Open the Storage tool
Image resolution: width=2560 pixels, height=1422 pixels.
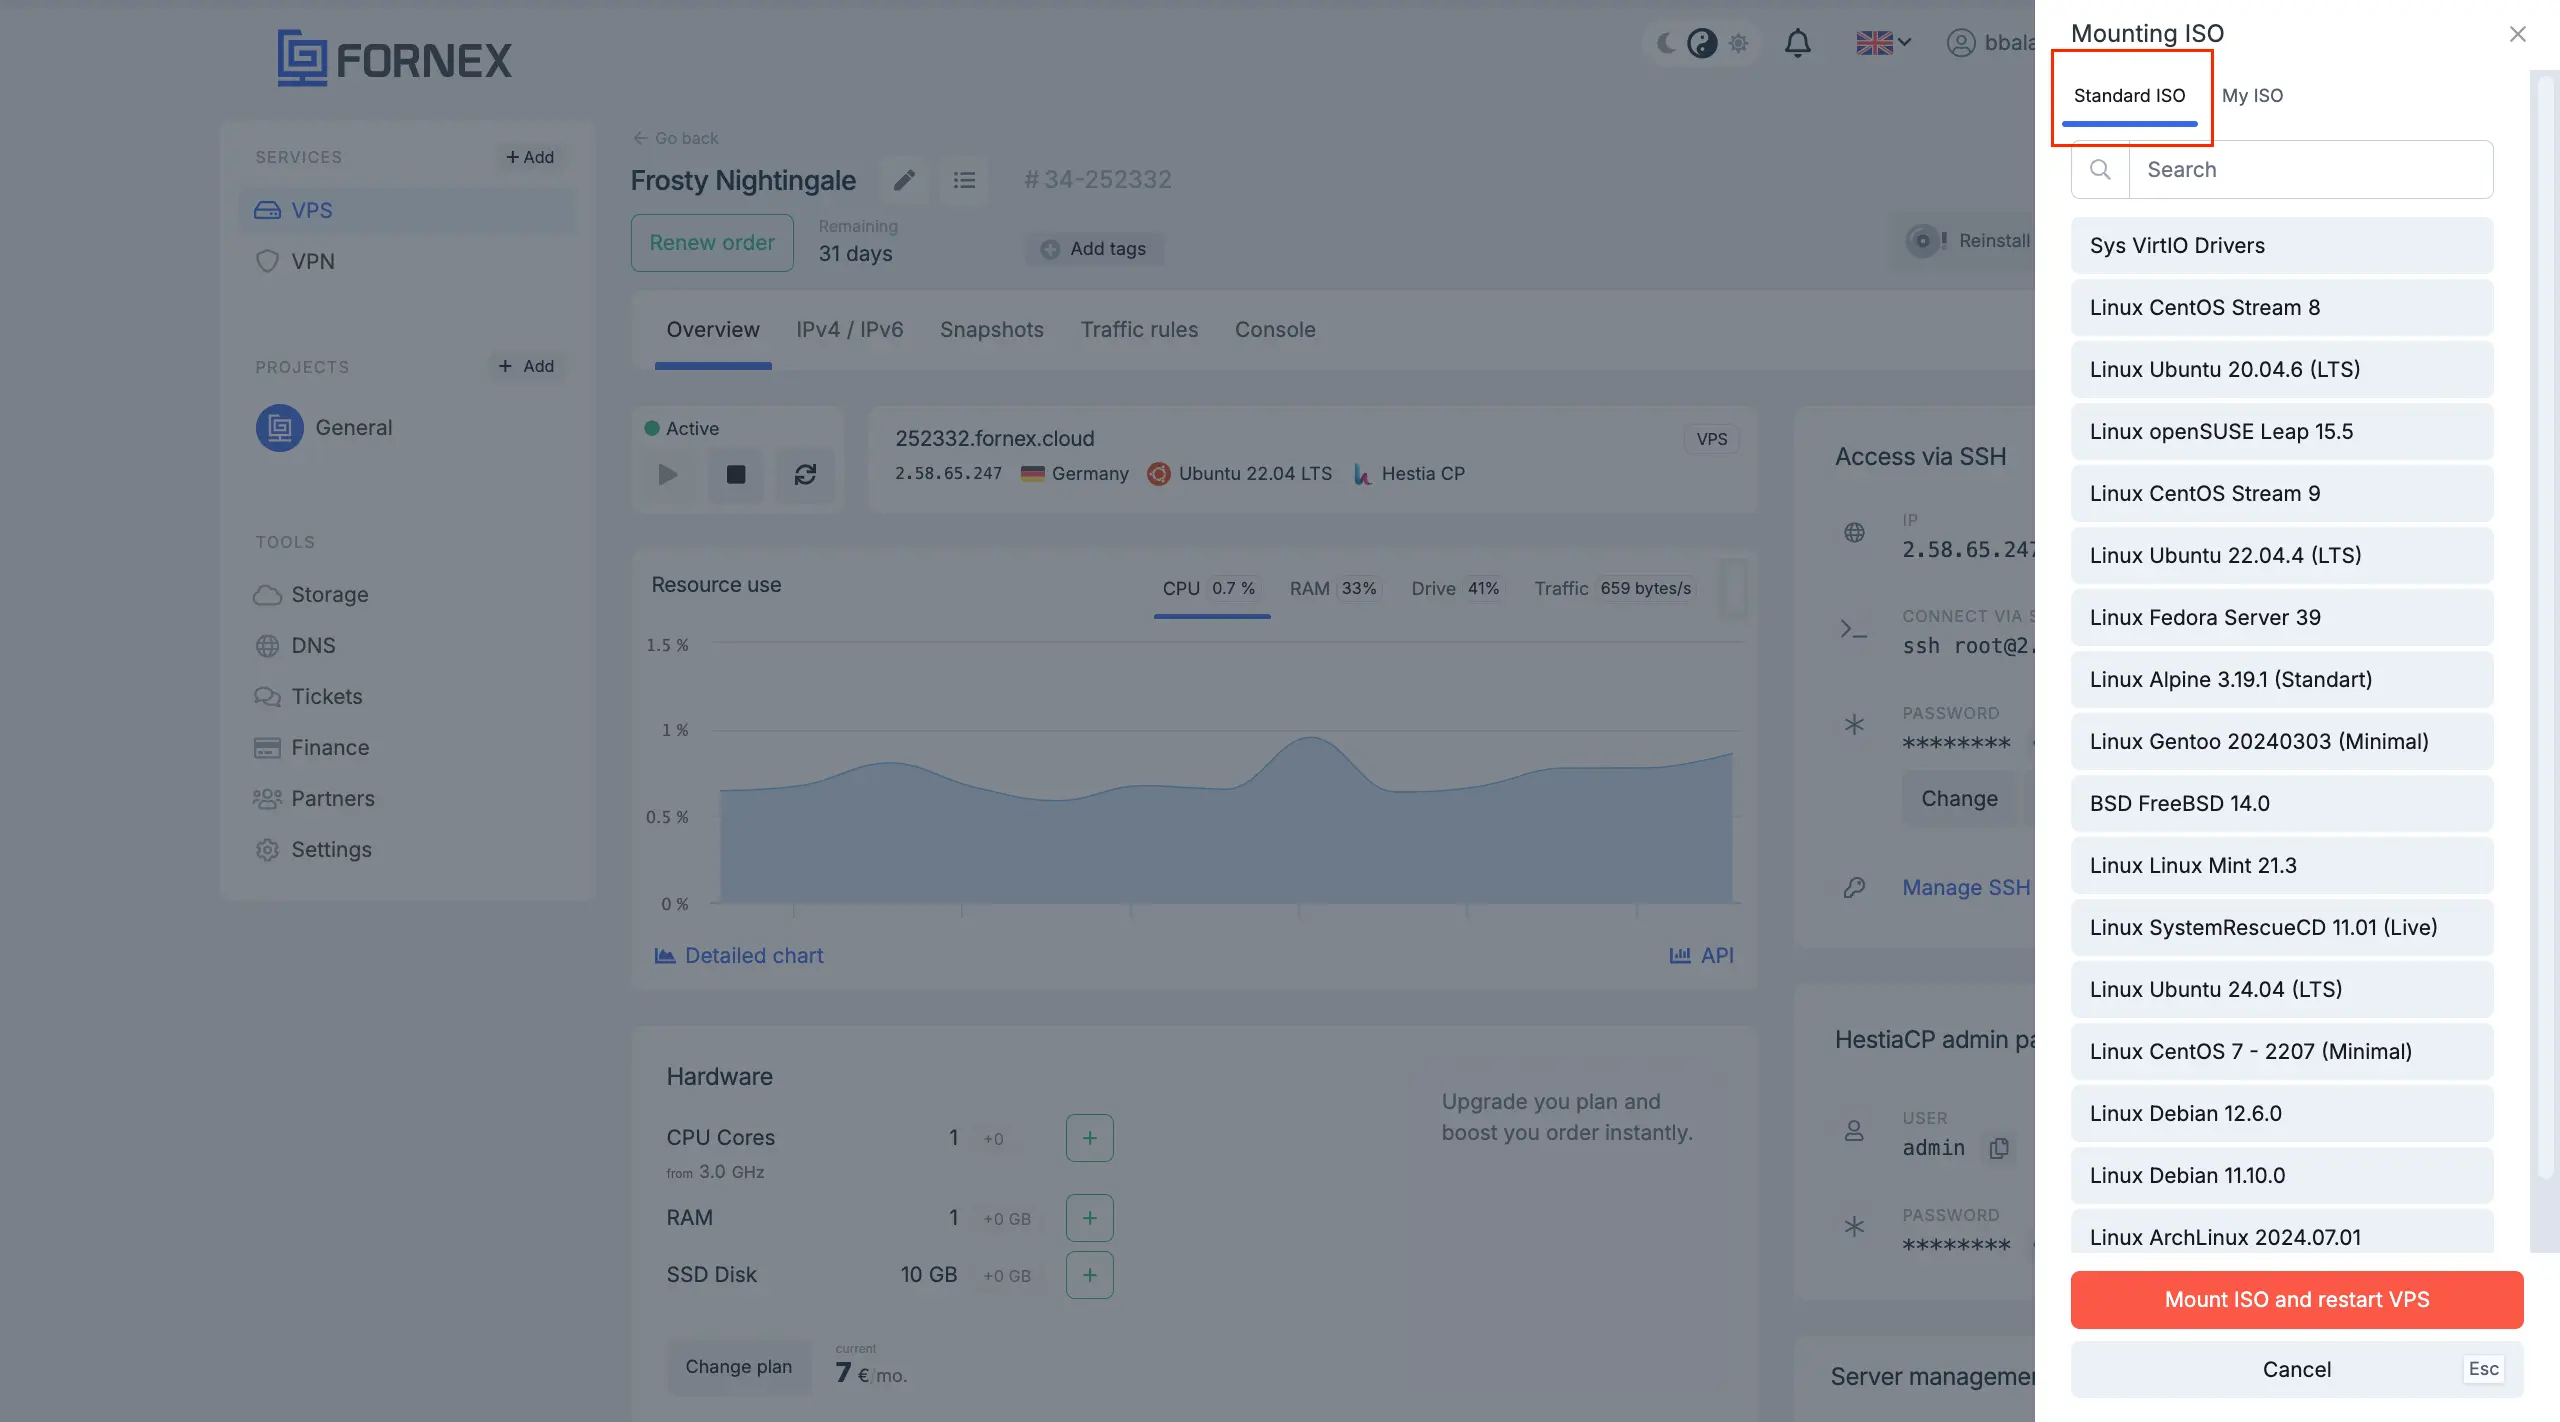(311, 595)
